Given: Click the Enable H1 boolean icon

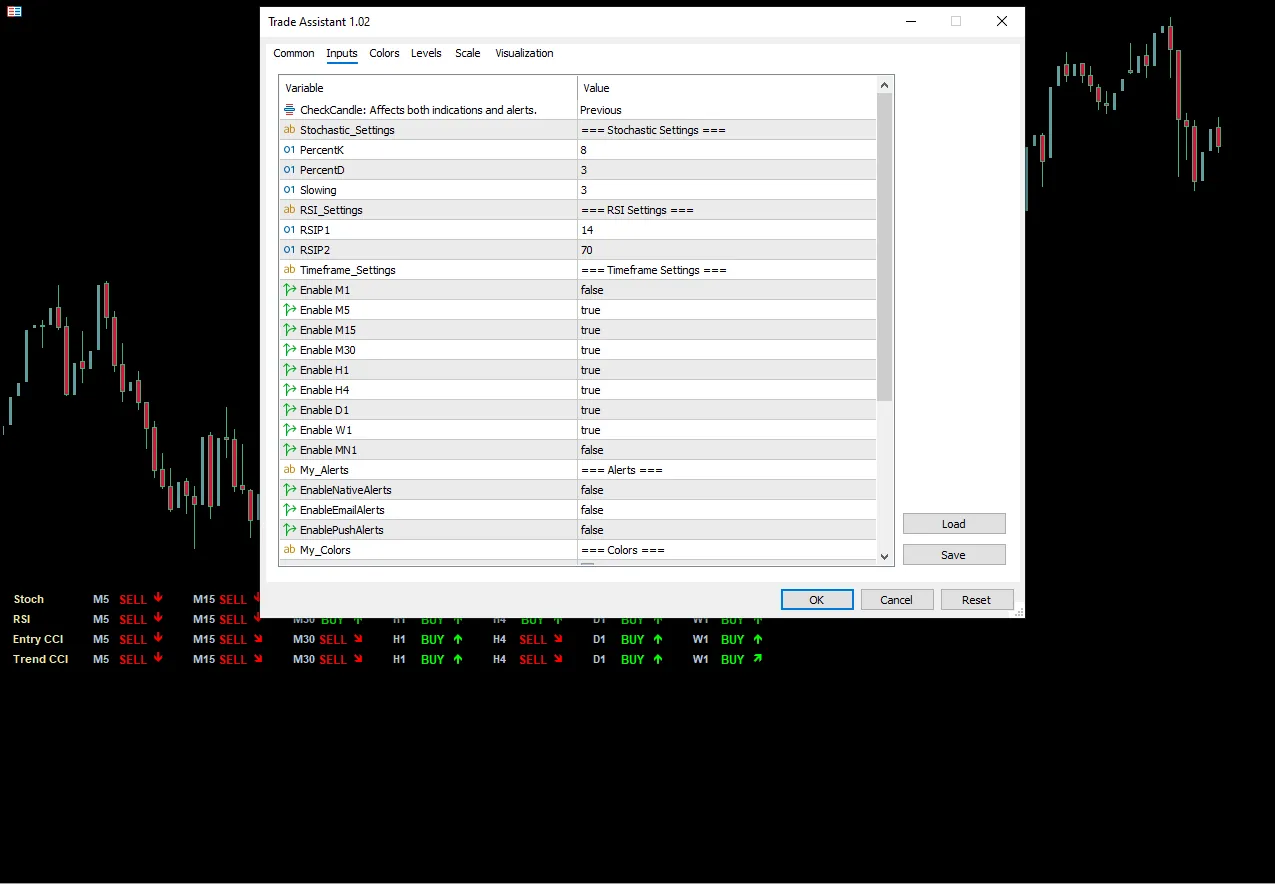Looking at the screenshot, I should point(290,370).
